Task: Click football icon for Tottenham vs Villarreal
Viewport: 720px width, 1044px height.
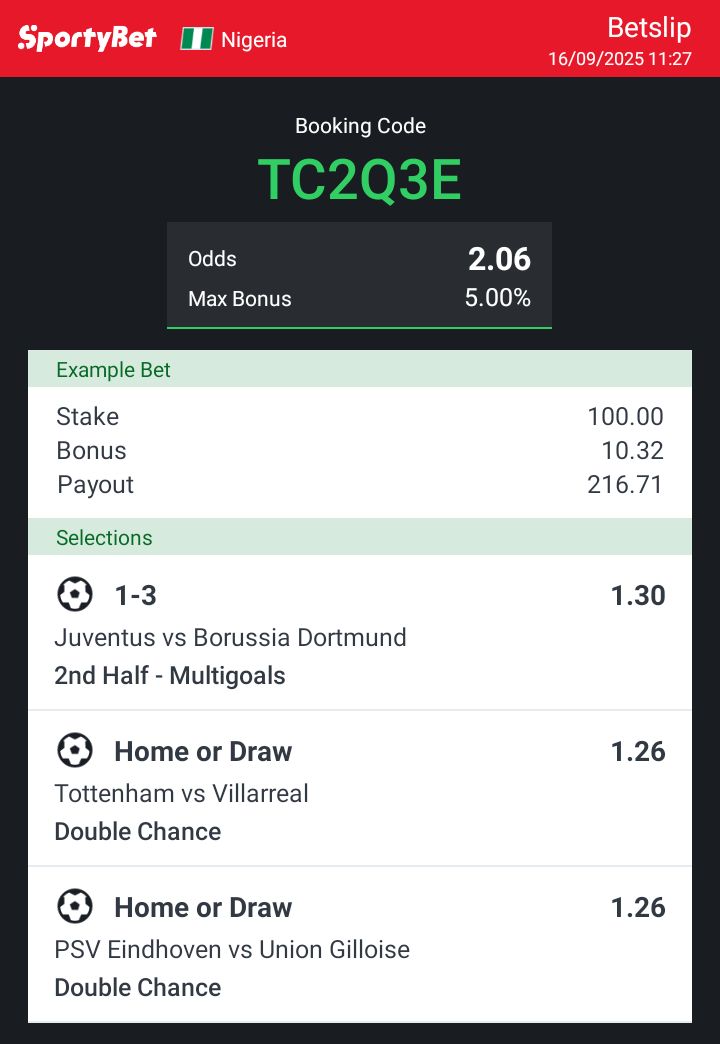Action: tap(74, 750)
